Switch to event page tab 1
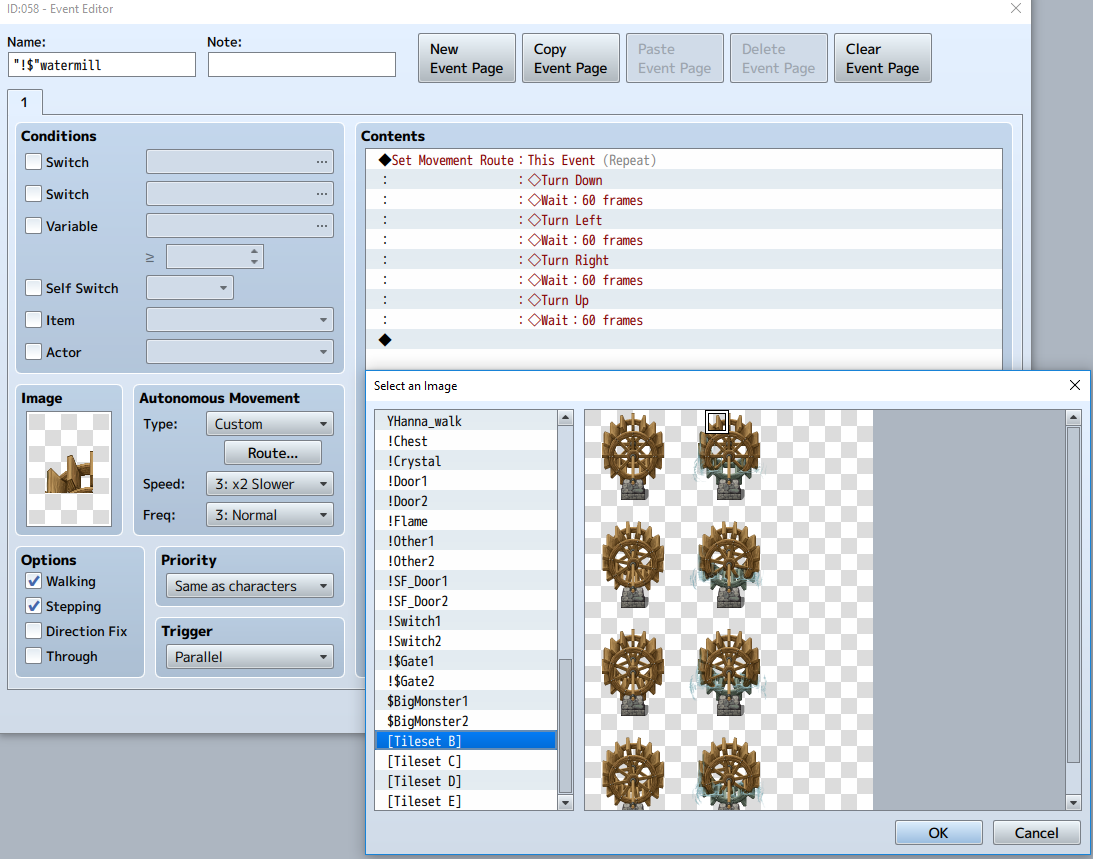Image resolution: width=1093 pixels, height=859 pixels. pyautogui.click(x=24, y=102)
